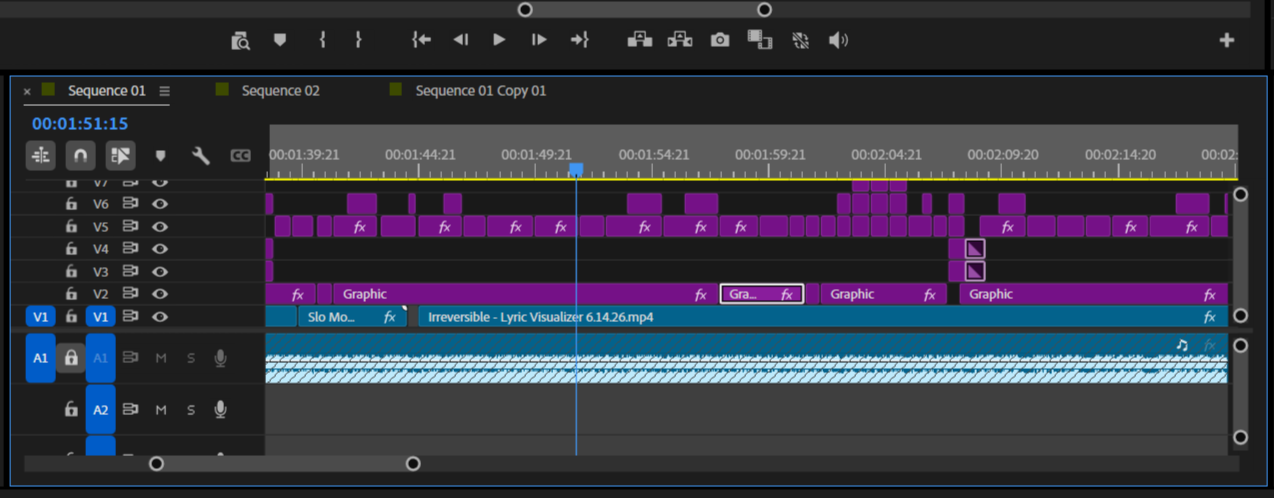The height and width of the screenshot is (498, 1274).
Task: Click the Extract button
Action: point(680,40)
